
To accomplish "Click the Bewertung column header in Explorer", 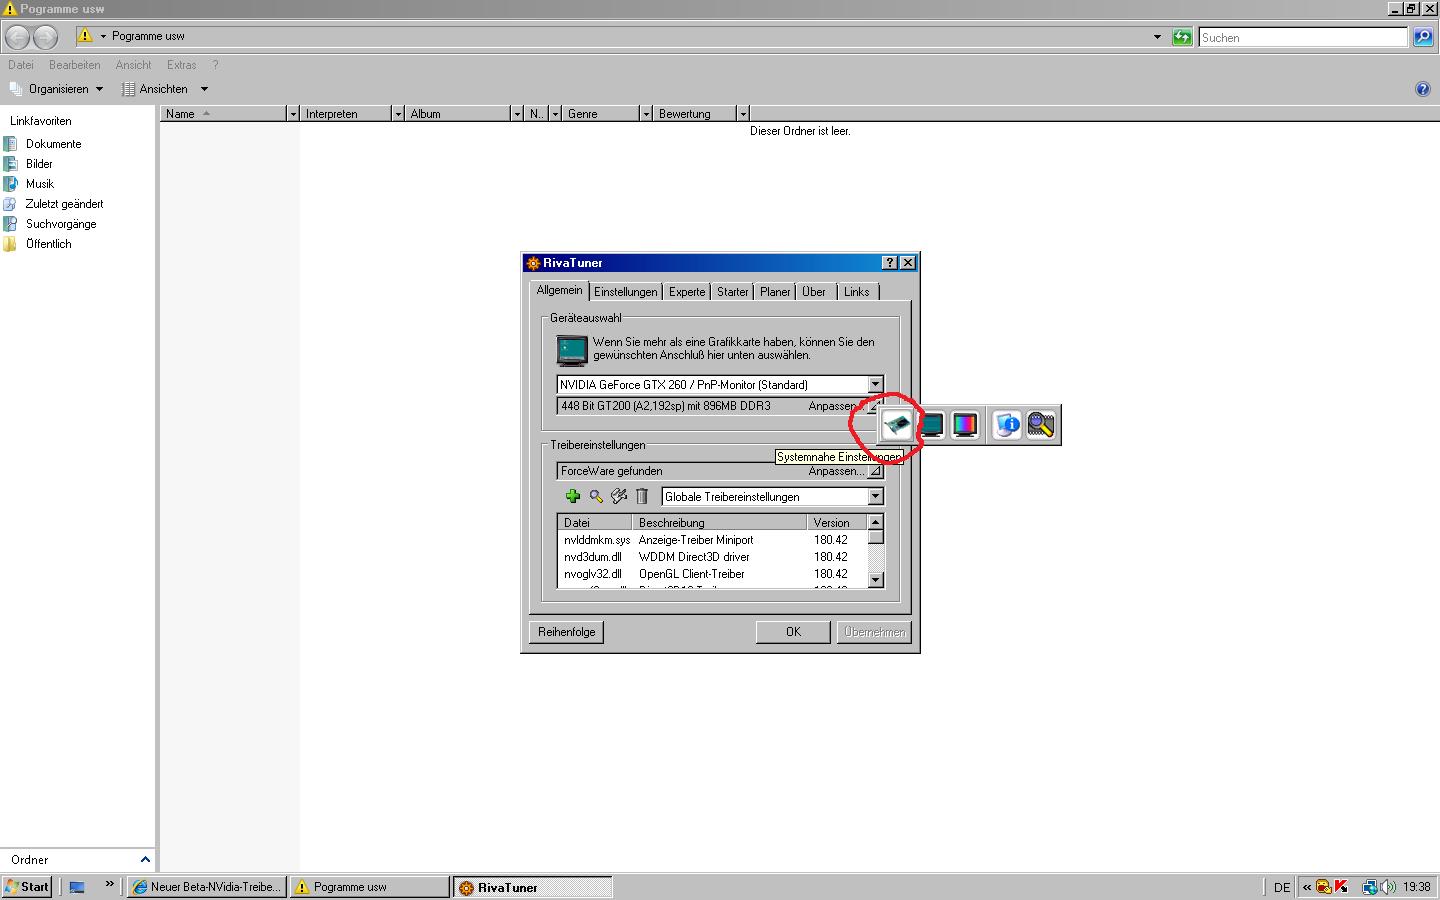I will click(694, 114).
